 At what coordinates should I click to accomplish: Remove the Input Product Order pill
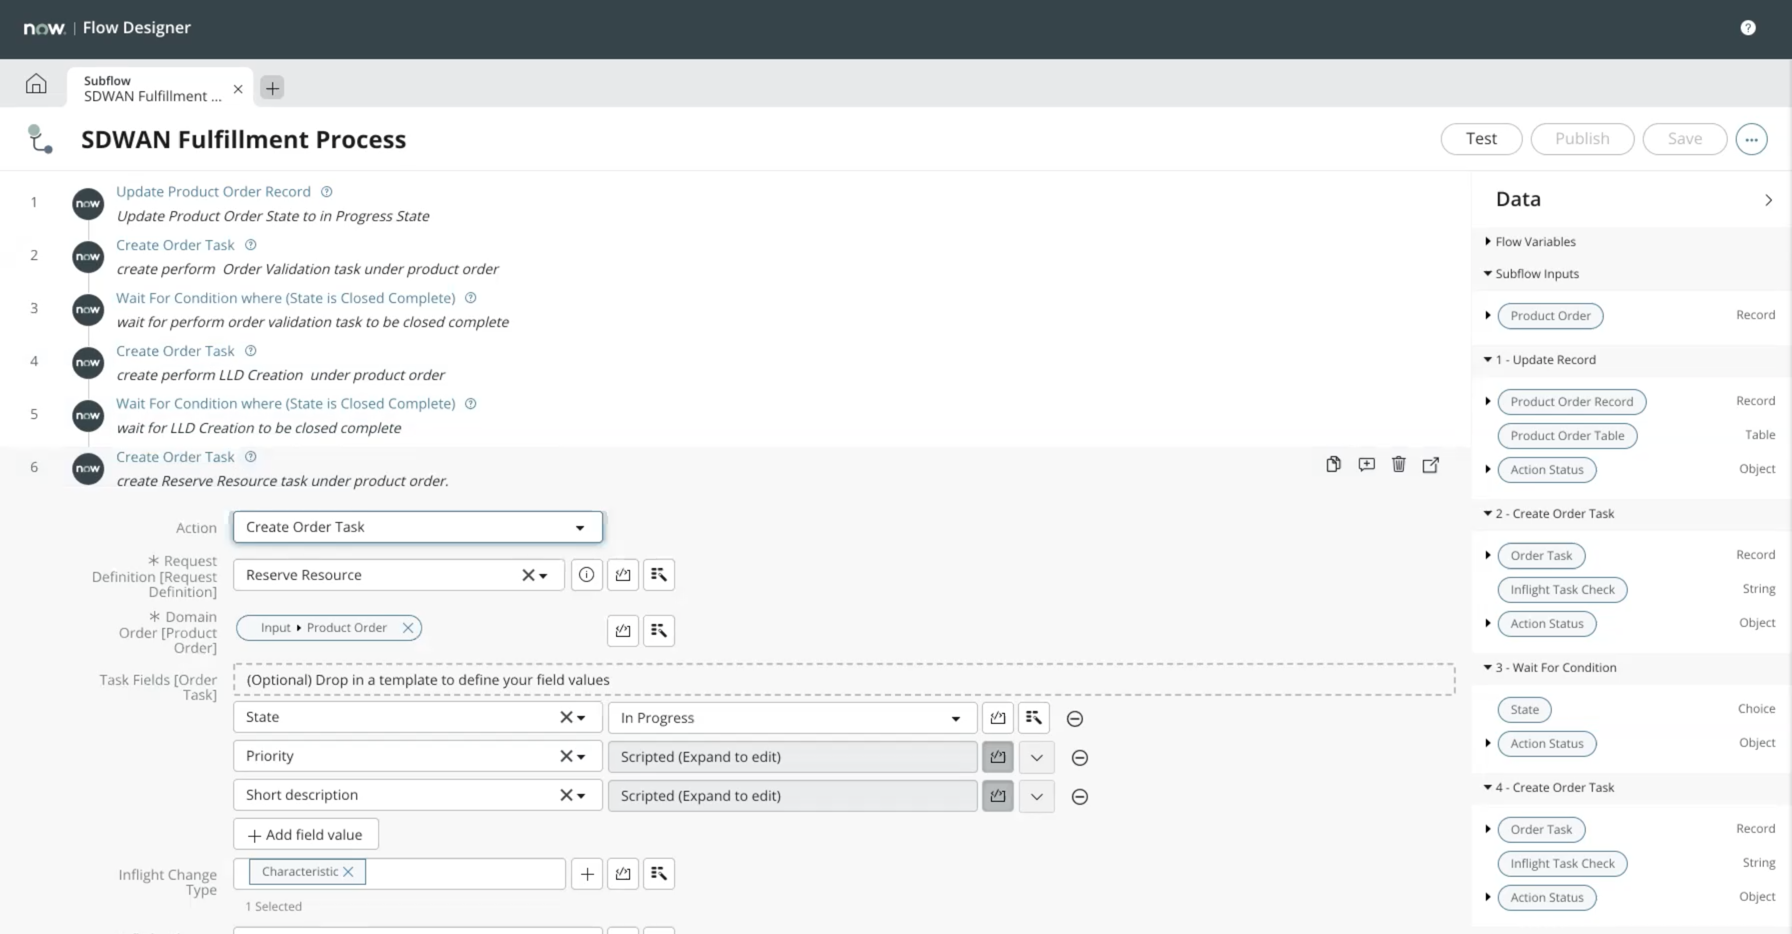408,628
